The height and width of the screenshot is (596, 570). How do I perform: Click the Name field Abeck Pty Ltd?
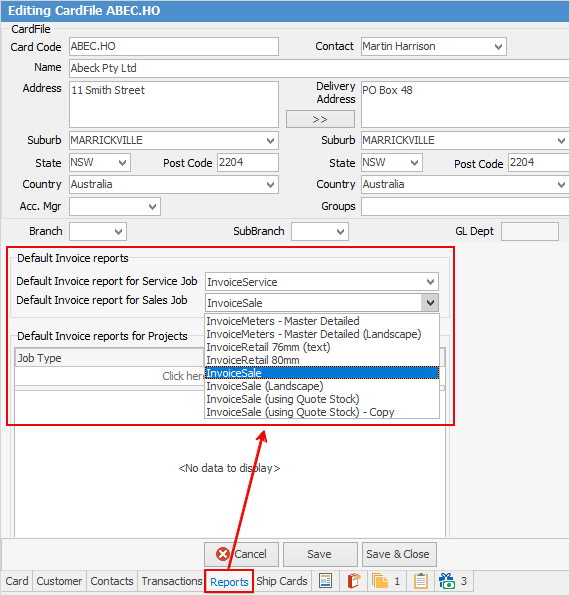(319, 68)
